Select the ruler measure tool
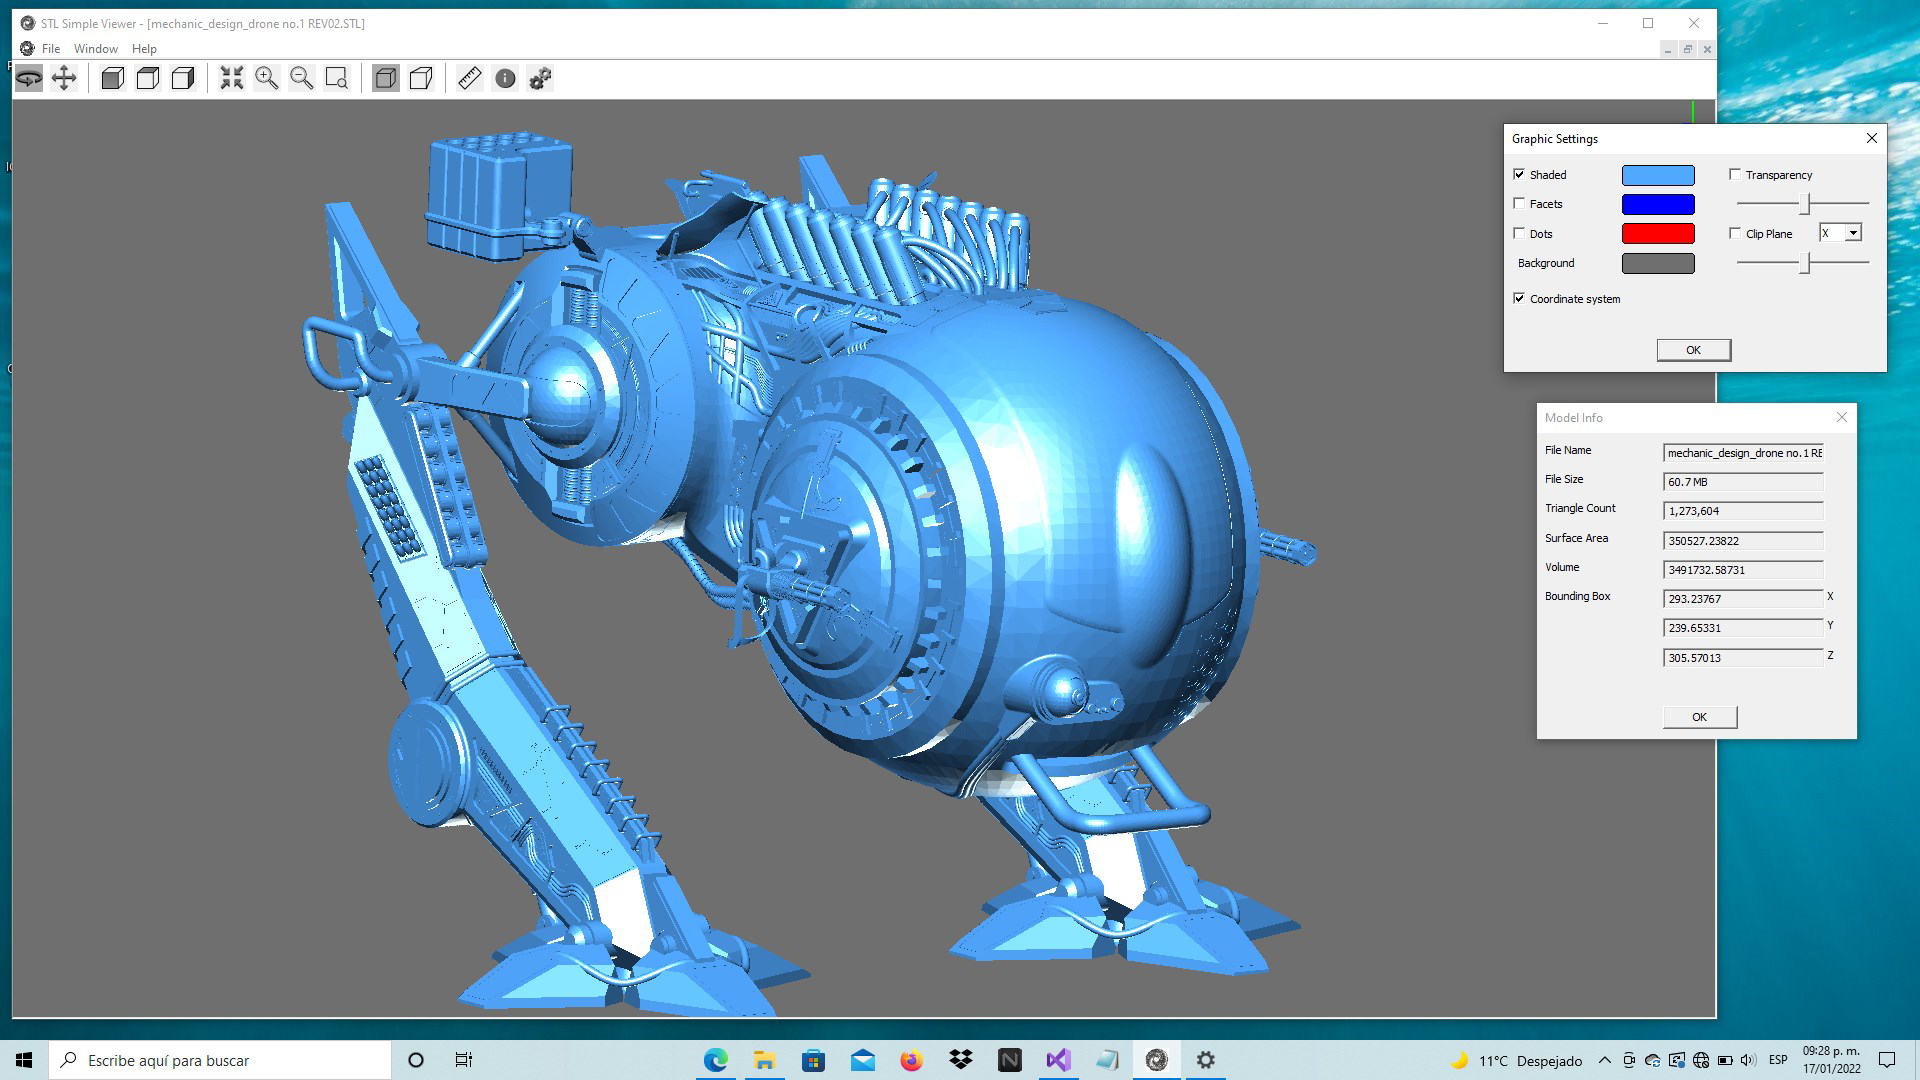1920x1080 pixels. point(470,78)
